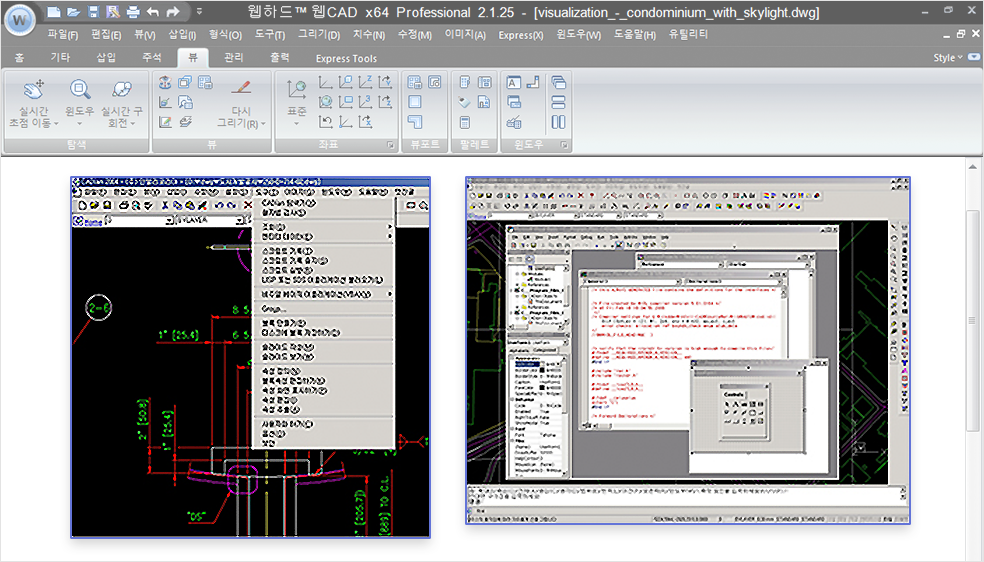This screenshot has height=562, width=984.
Task: Click the paint bucket tool palette icon in 팔레트
Action: (465, 102)
